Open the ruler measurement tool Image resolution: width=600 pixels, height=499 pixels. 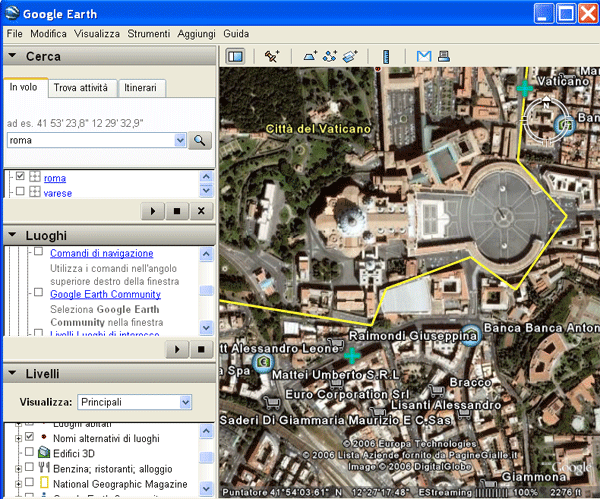point(386,57)
